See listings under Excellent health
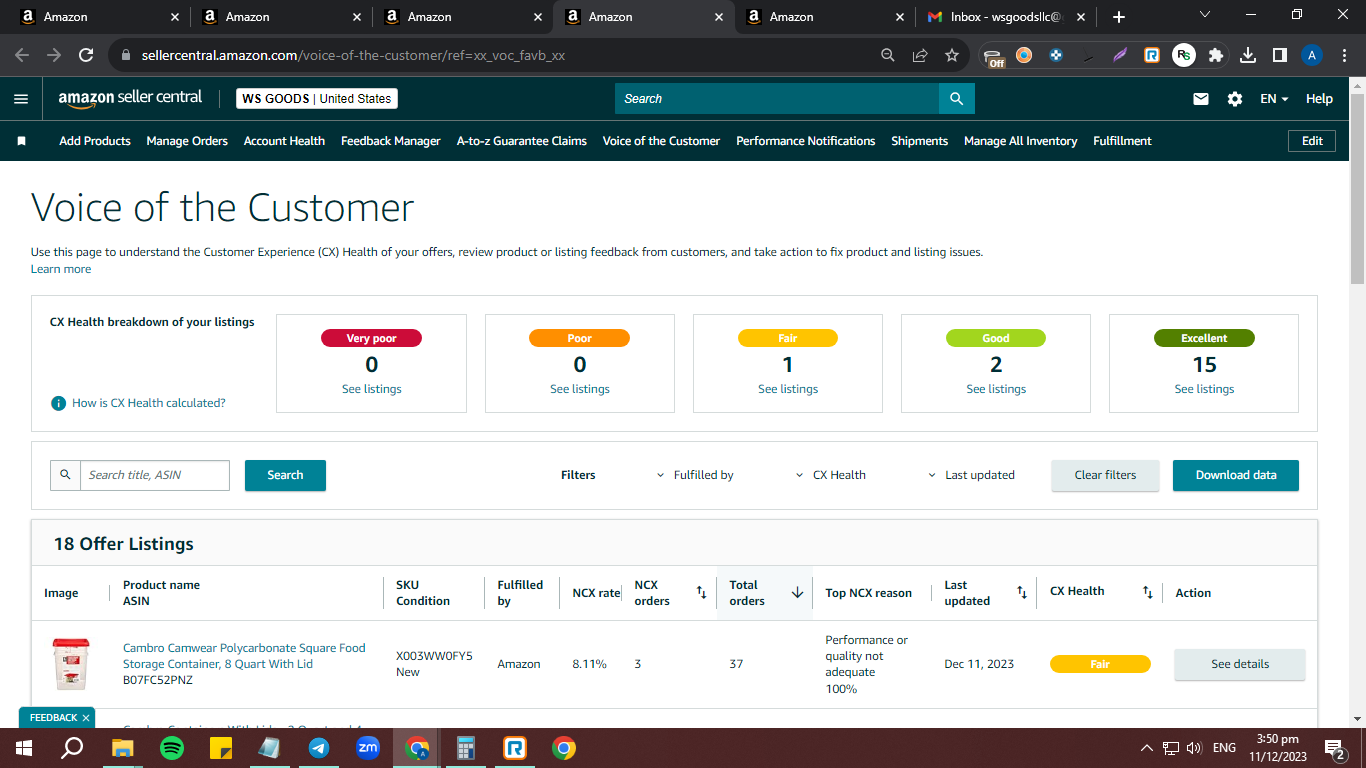This screenshot has width=1366, height=768. click(1204, 389)
